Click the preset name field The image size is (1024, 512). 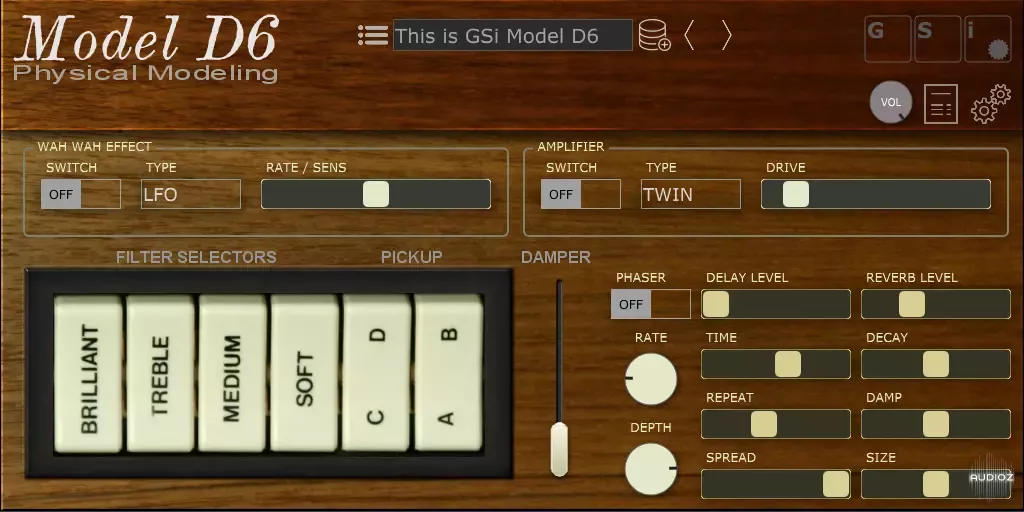click(x=513, y=35)
